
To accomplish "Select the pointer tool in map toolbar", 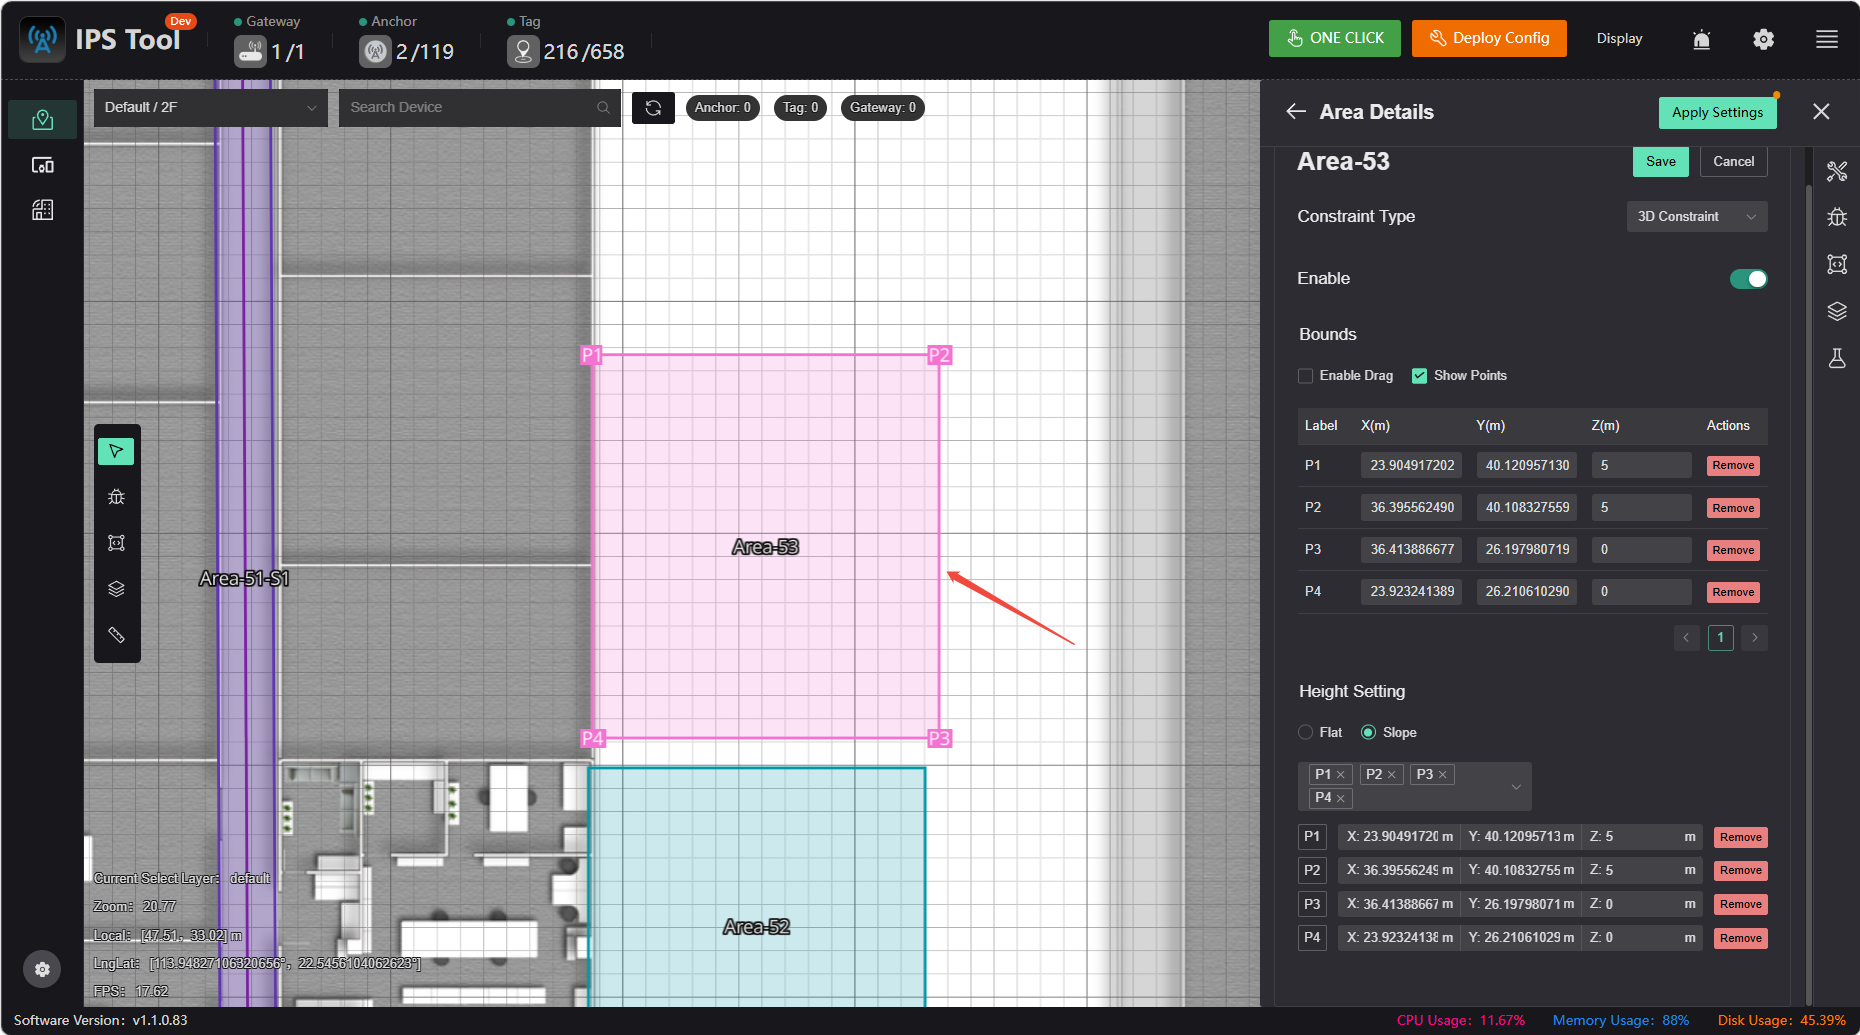I will 116,451.
